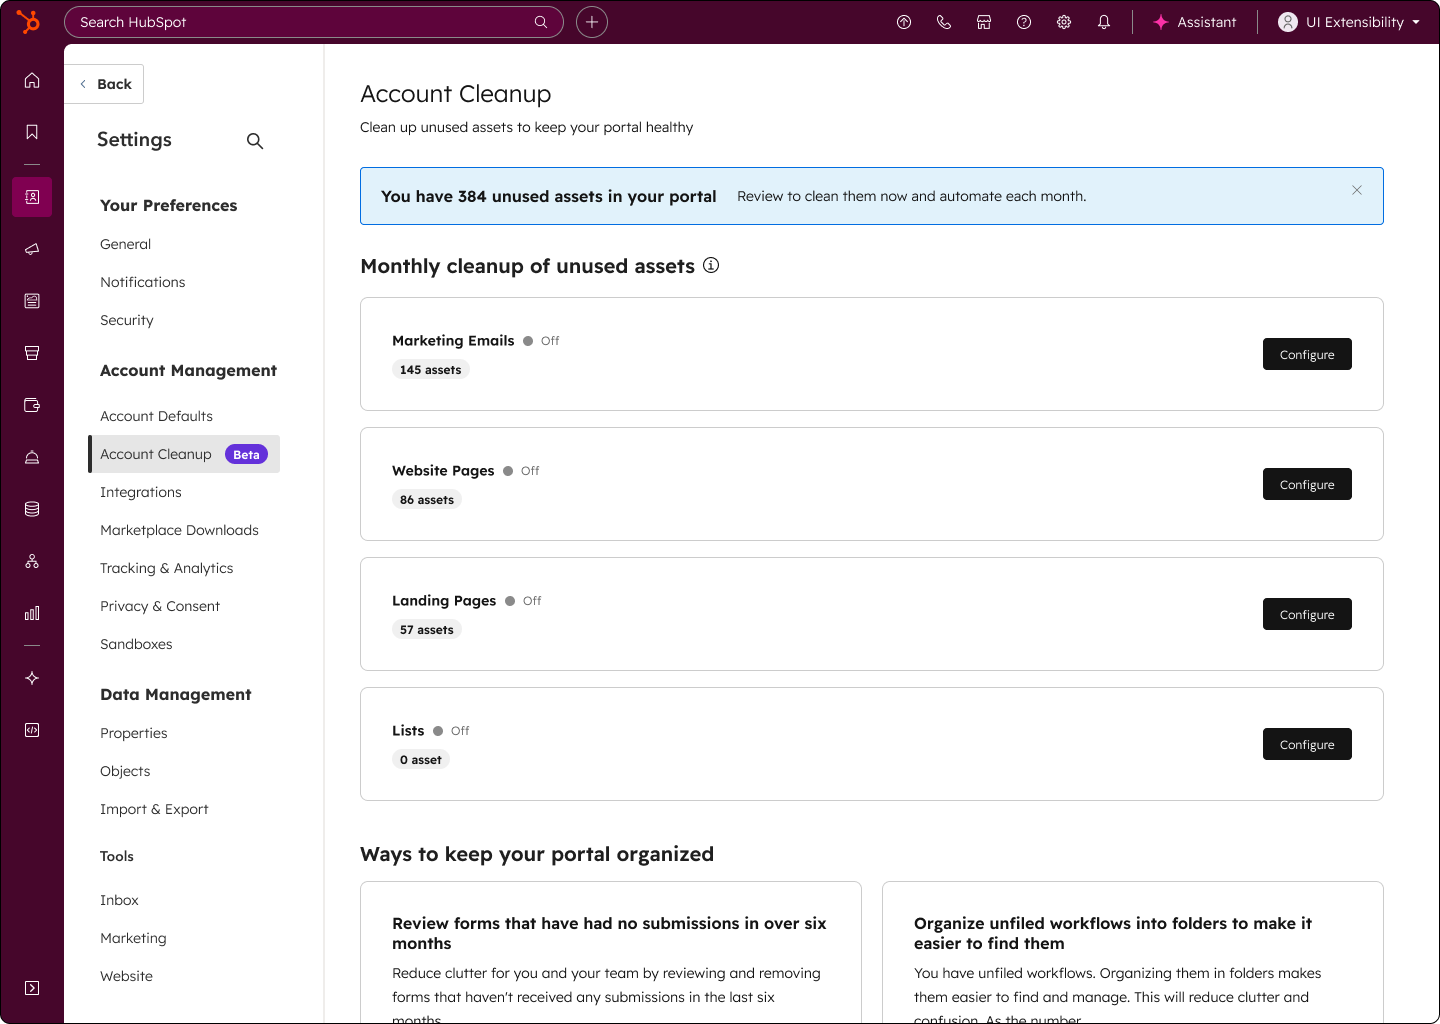Configure Marketing Emails cleanup
Screen dimensions: 1440x1024
click(1307, 354)
